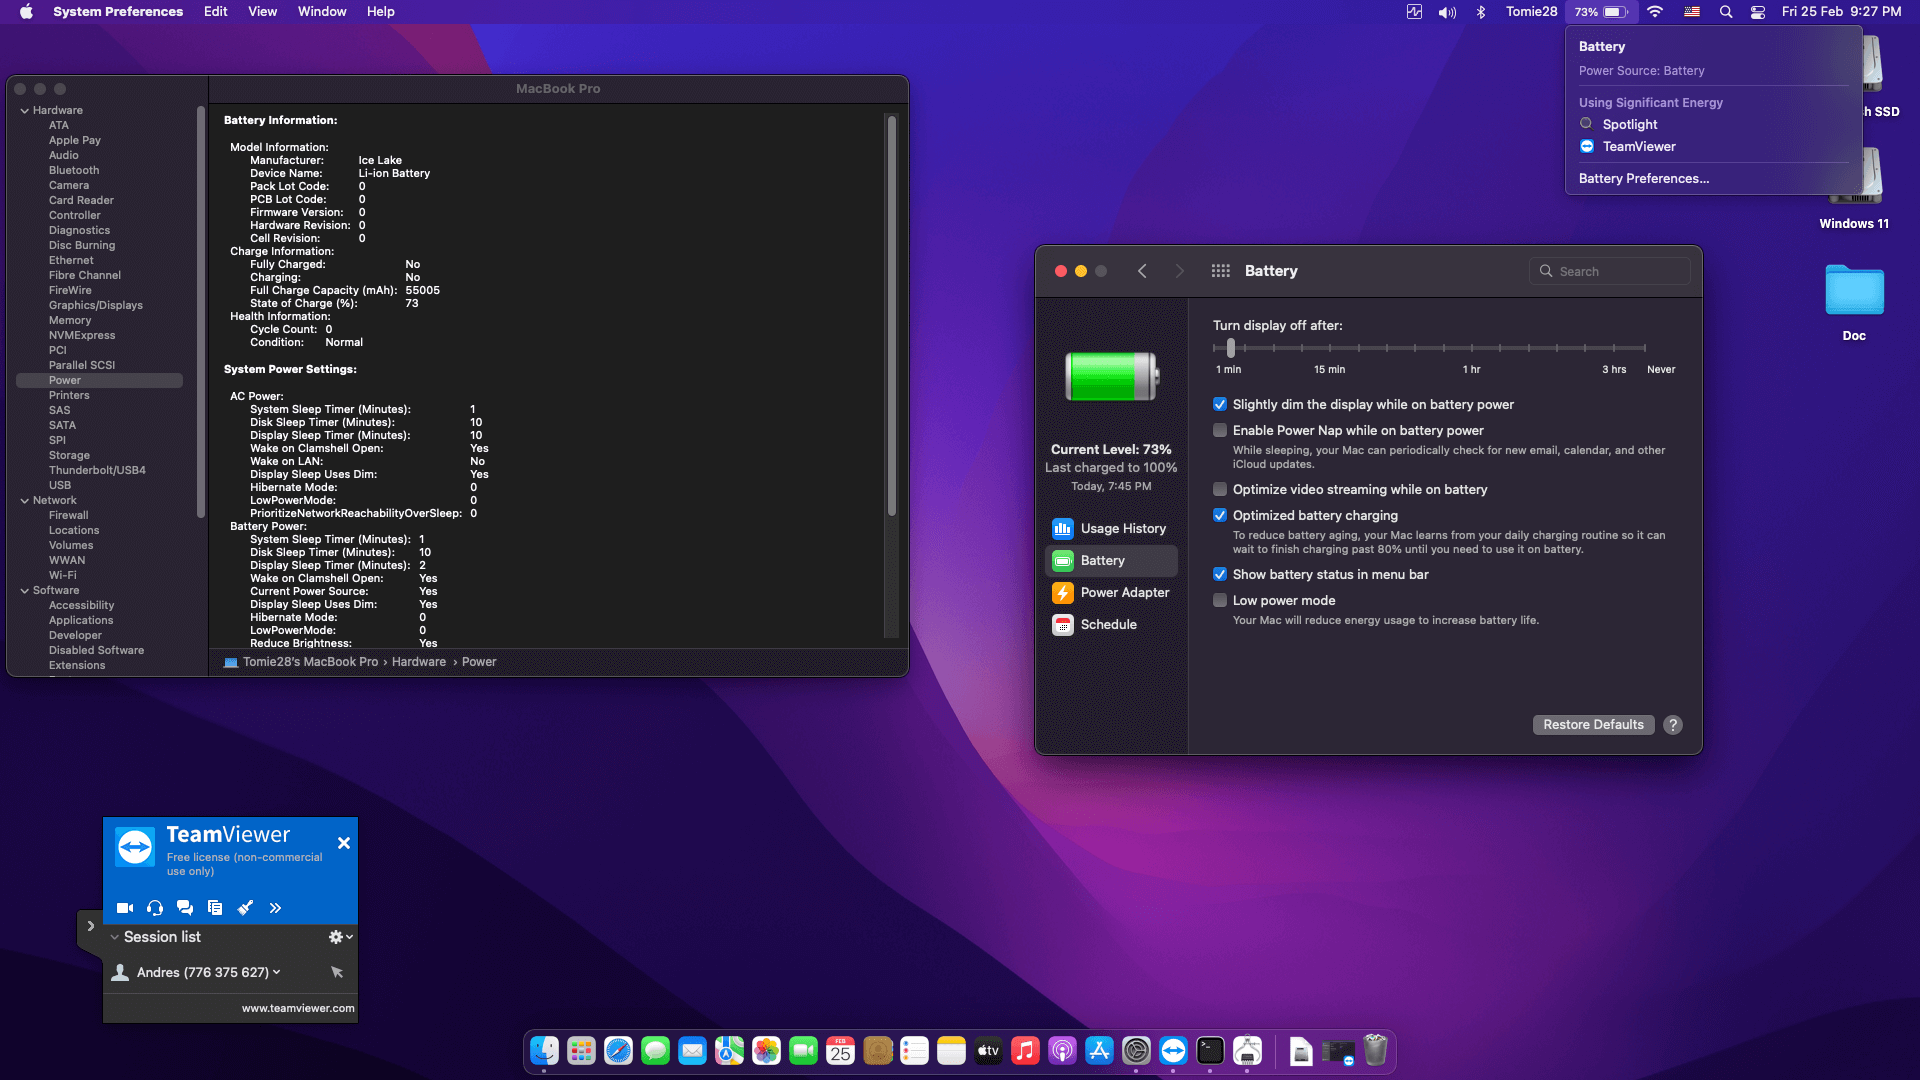Open Battery Preferences… from battery menu
The width and height of the screenshot is (1920, 1080).
[1643, 178]
